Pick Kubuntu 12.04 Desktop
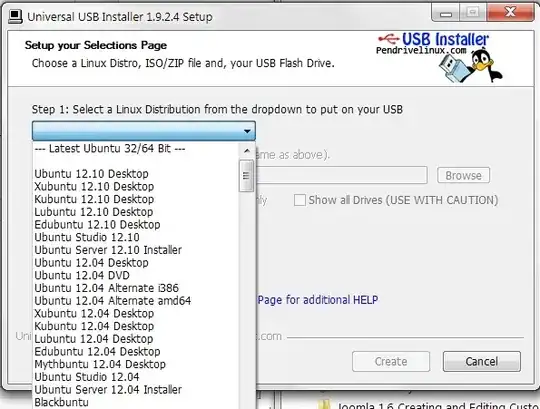This screenshot has width=540, height=409. point(94,326)
